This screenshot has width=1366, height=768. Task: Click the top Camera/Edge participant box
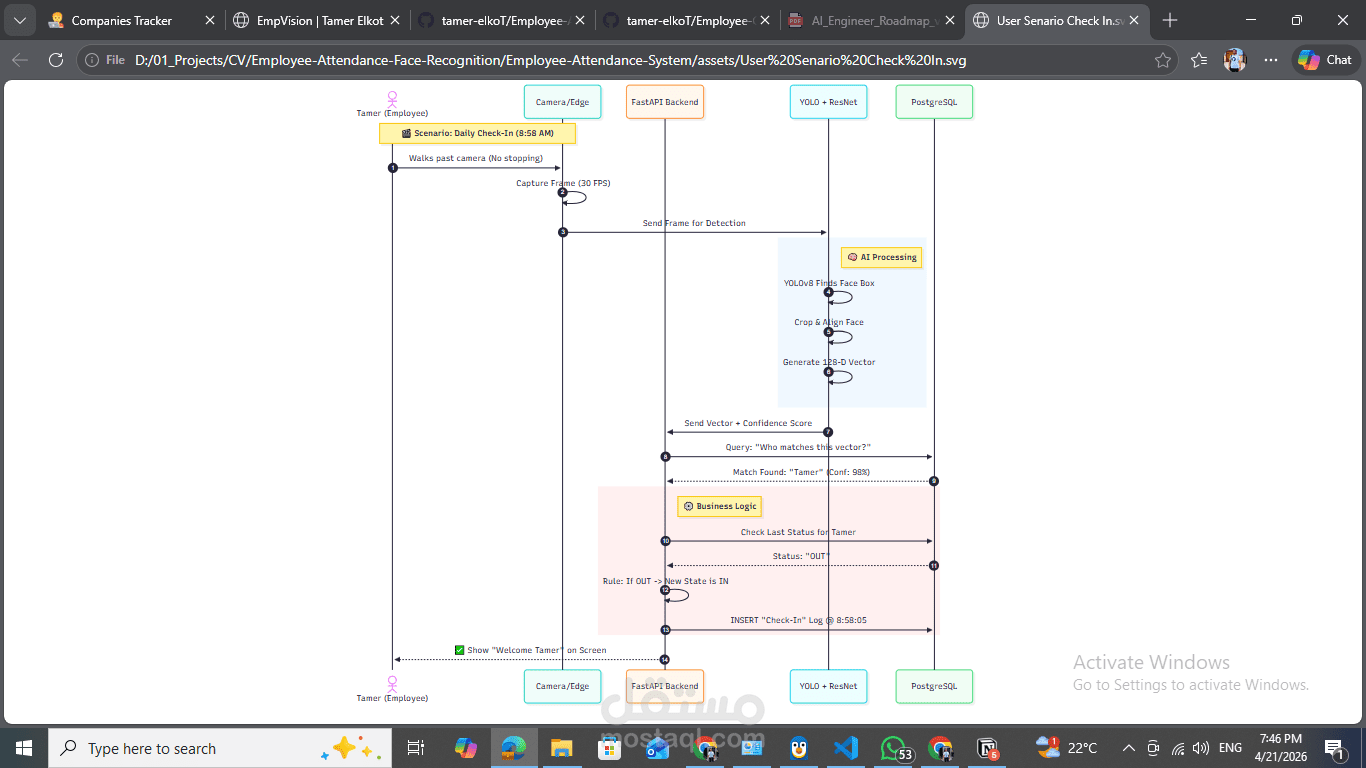point(562,102)
